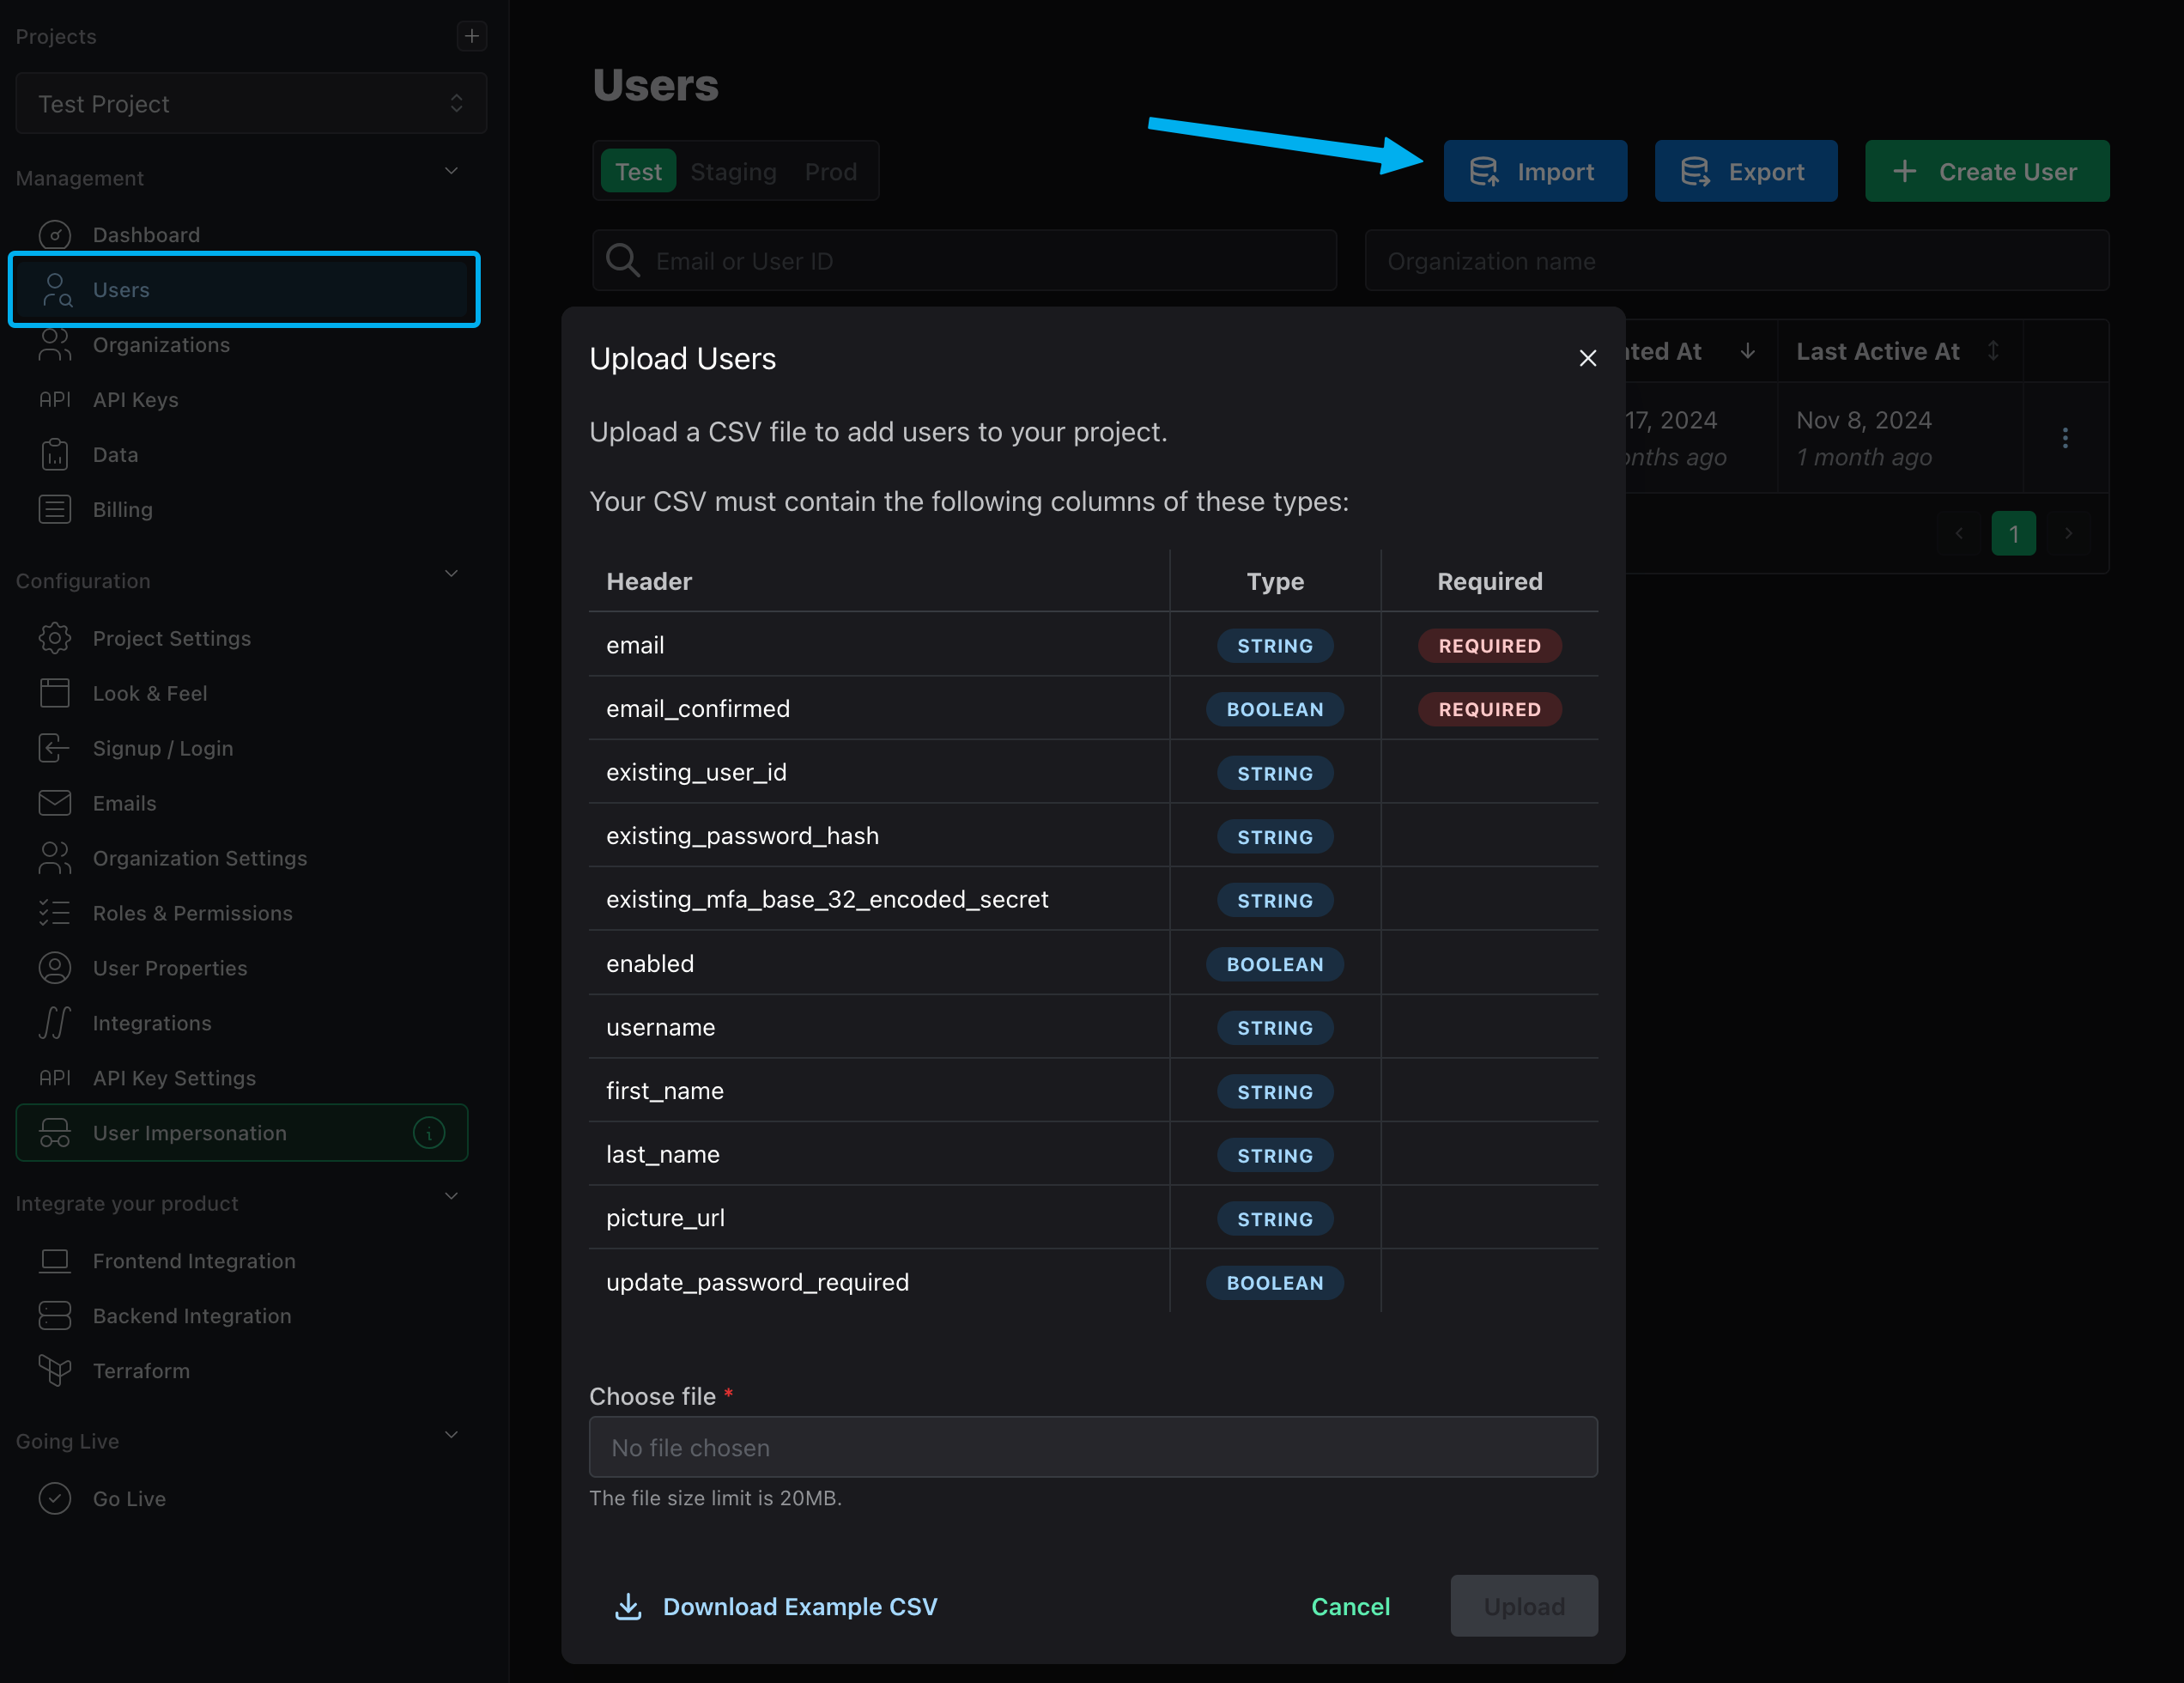Click the Choose file input field
Screen dimensions: 2184x1683
1094,1448
